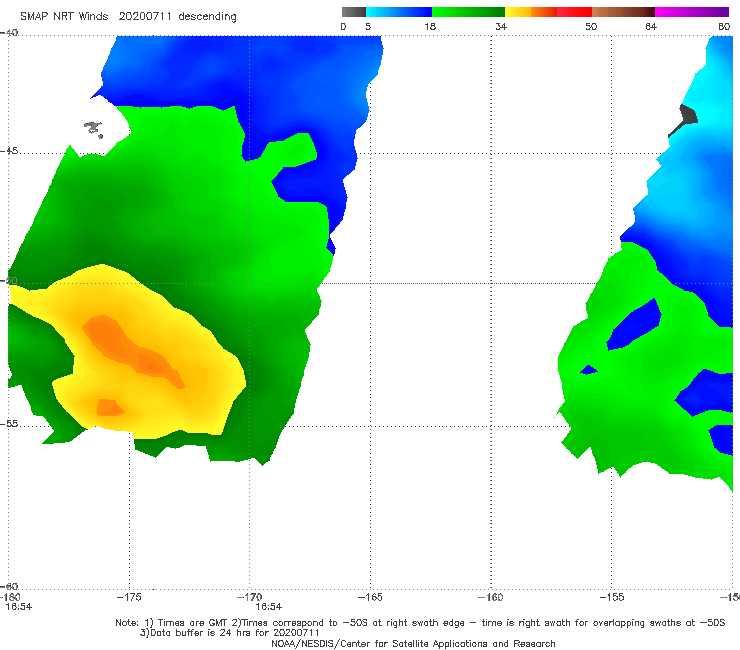Image resolution: width=740 pixels, height=650 pixels.
Task: Click the date '20200711' in the title
Action: (145, 17)
